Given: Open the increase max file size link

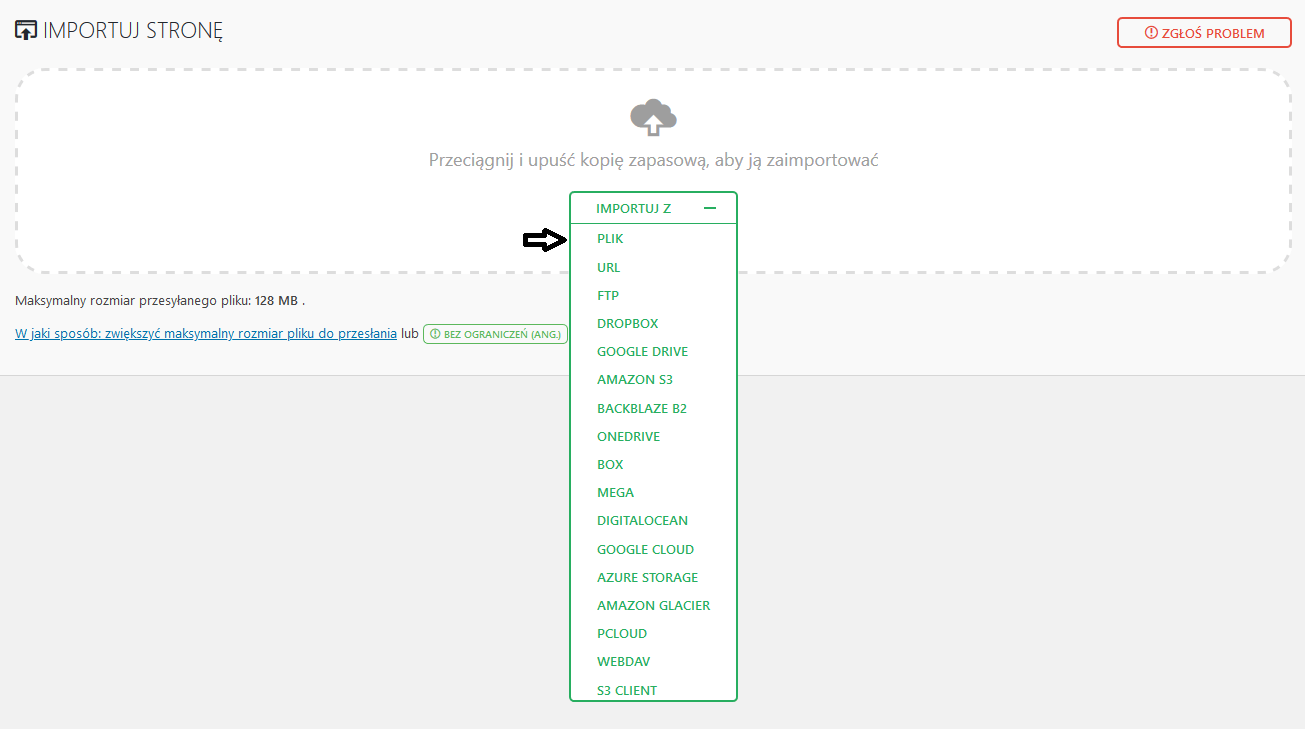Looking at the screenshot, I should click(206, 334).
